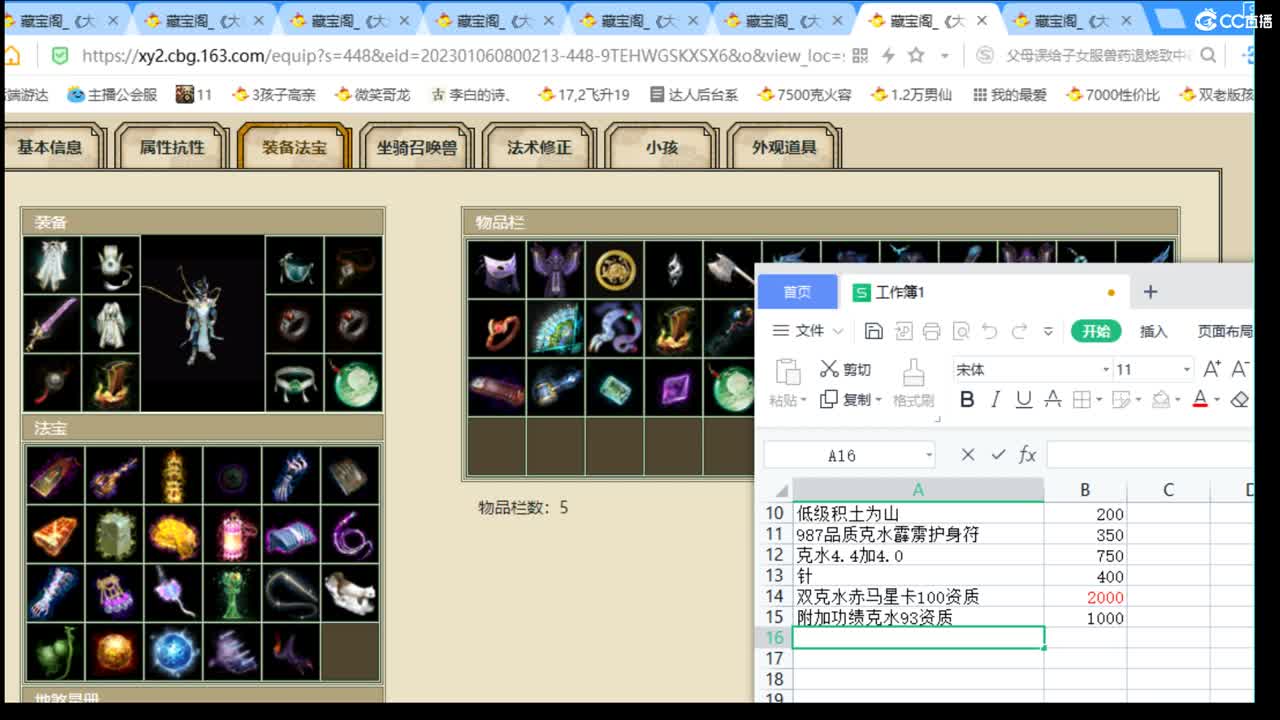
Task: Click the 我的最爱 bookmark
Action: 1009,95
